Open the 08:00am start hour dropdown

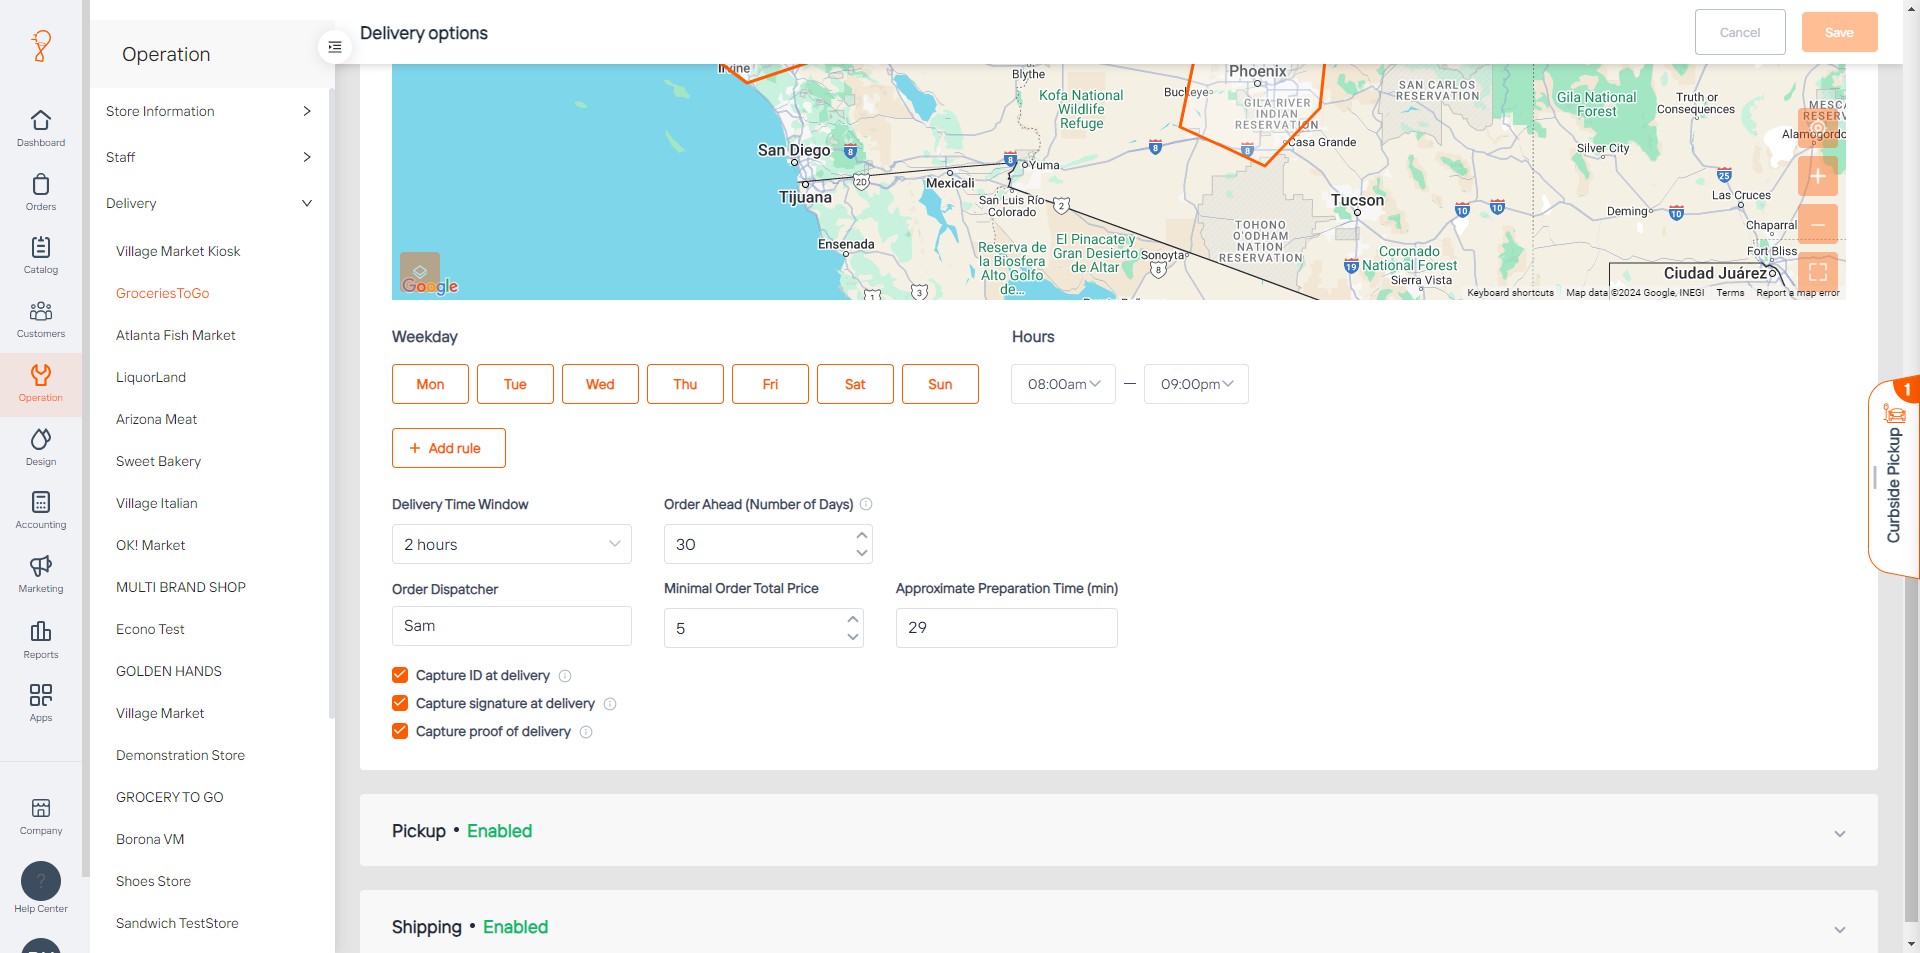1063,384
